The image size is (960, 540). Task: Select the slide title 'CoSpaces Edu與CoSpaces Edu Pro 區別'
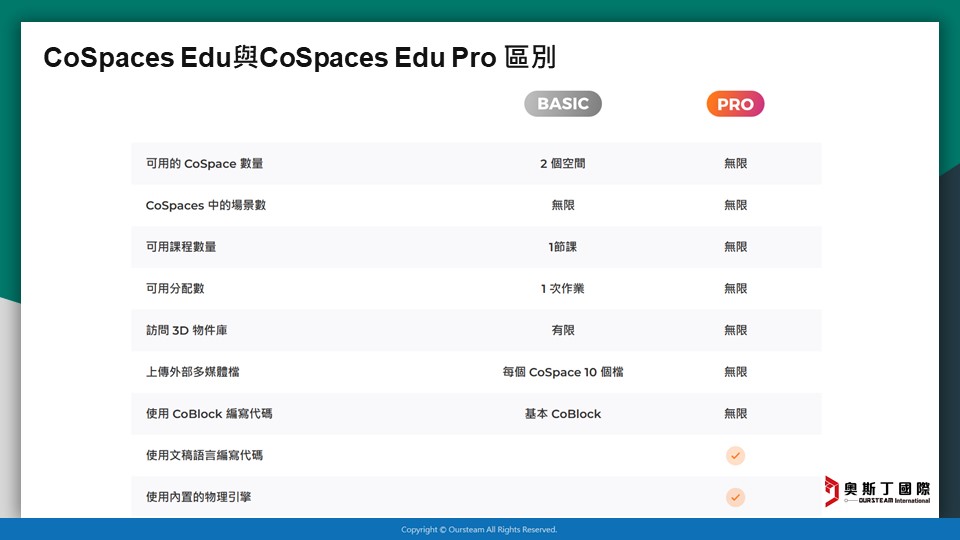pos(299,58)
